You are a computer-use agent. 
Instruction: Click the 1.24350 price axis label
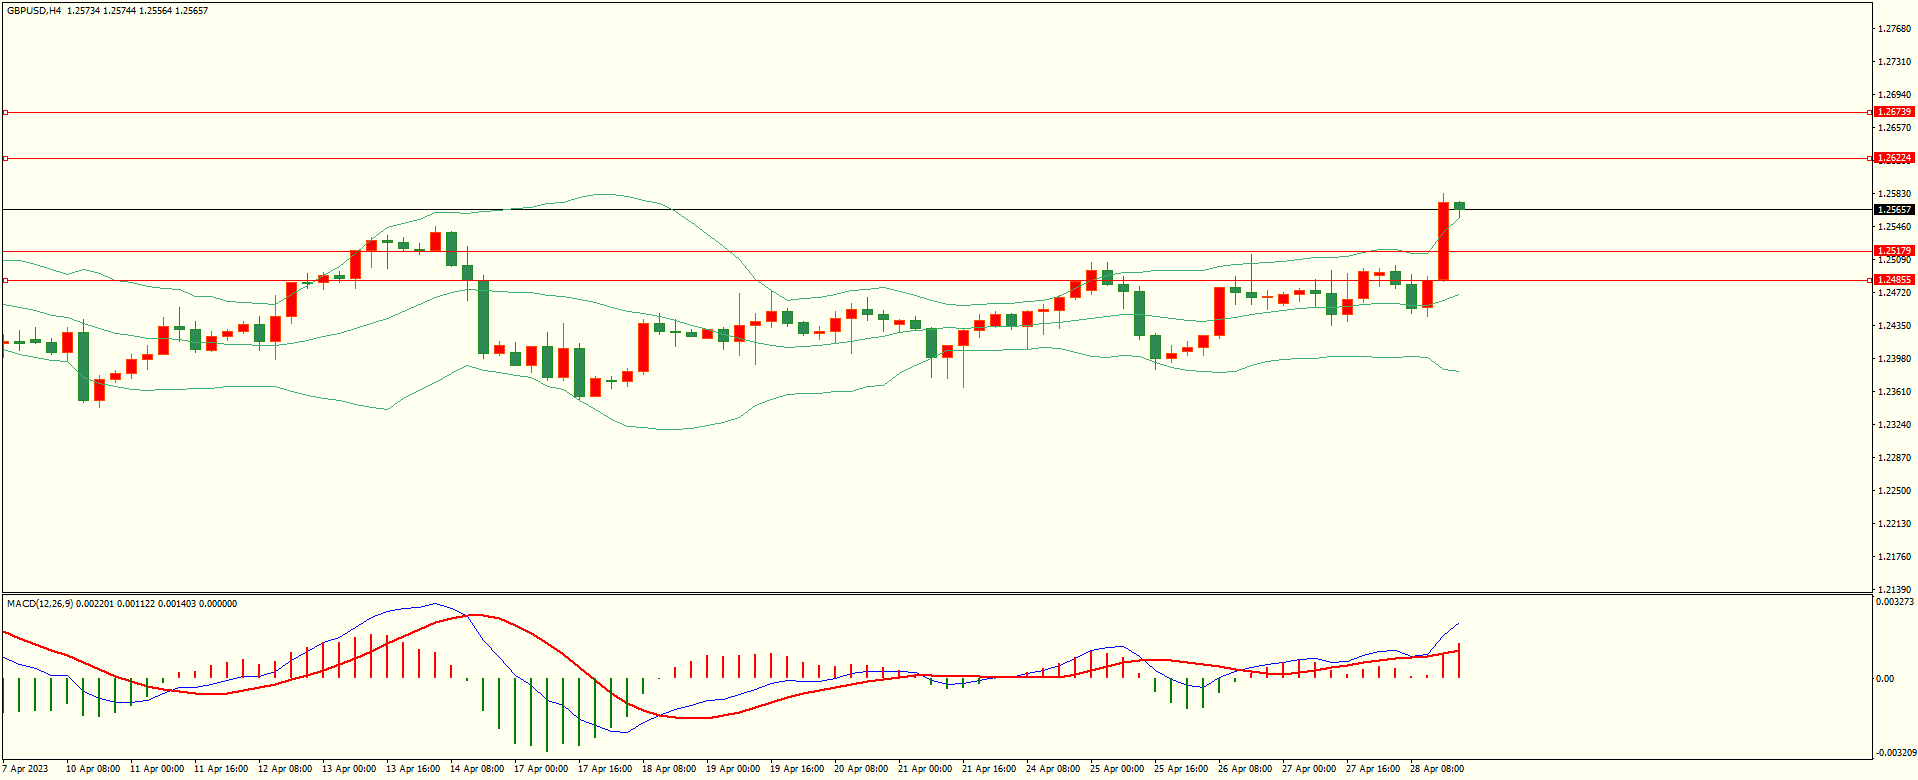1895,326
